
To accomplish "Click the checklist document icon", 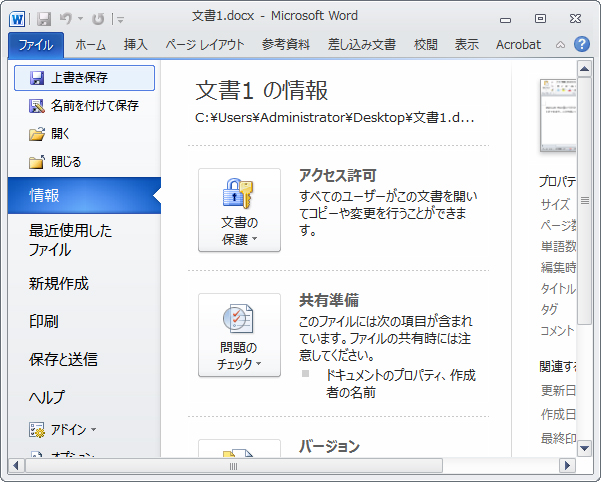I will click(238, 318).
